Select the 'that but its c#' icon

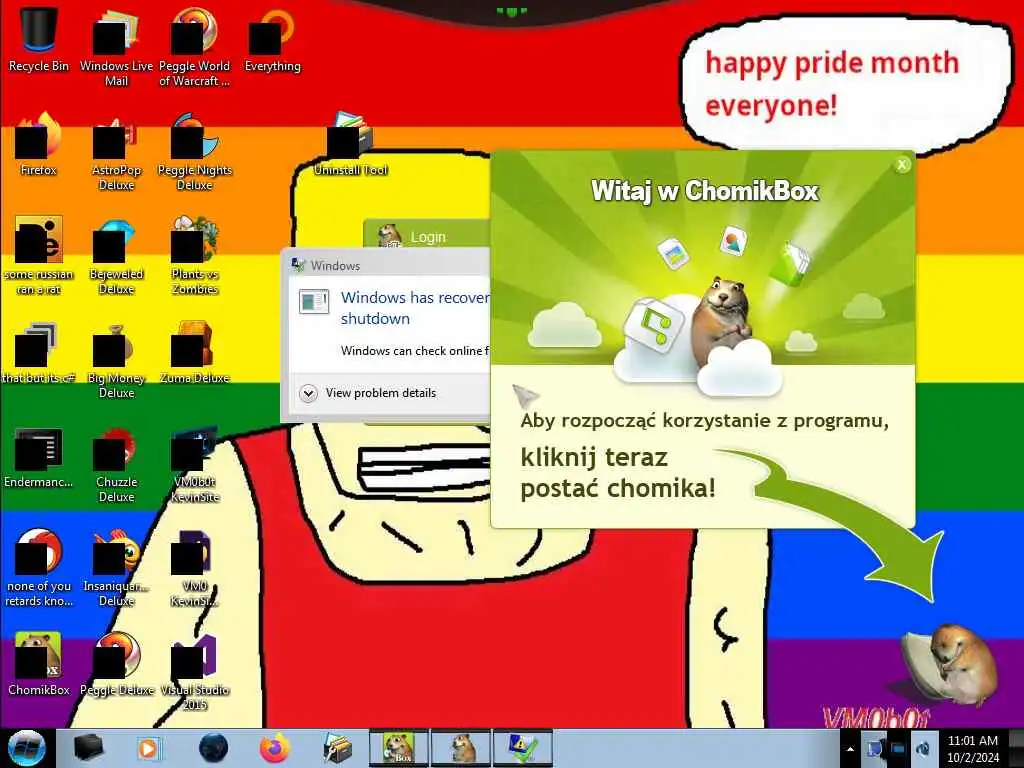pos(39,351)
